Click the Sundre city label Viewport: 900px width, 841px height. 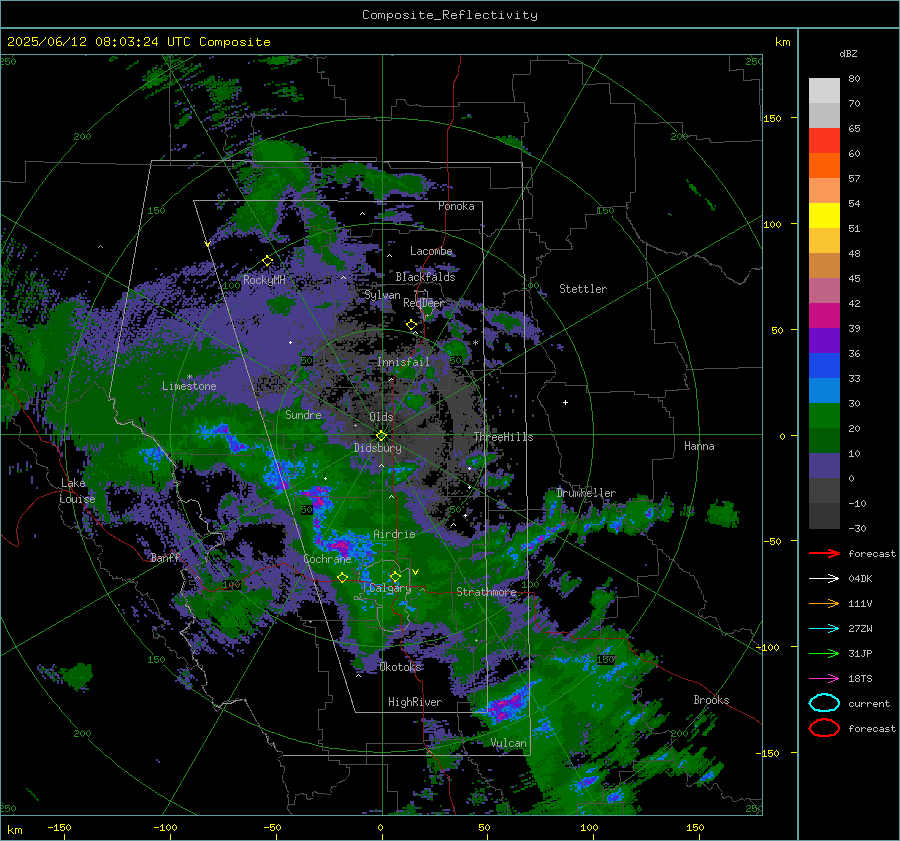click(x=303, y=414)
